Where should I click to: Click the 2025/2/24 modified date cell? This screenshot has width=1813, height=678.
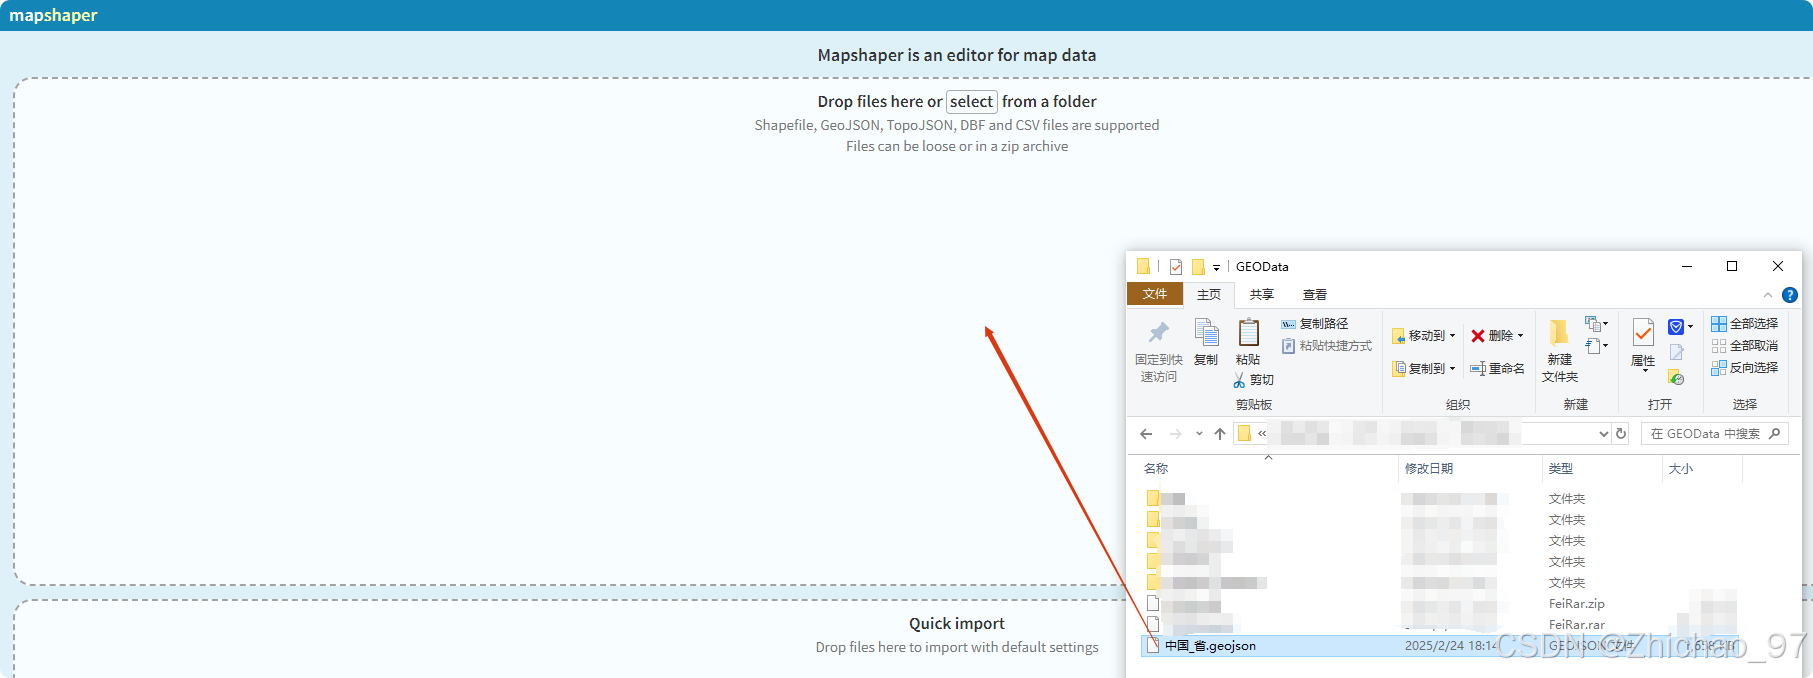pyautogui.click(x=1451, y=646)
